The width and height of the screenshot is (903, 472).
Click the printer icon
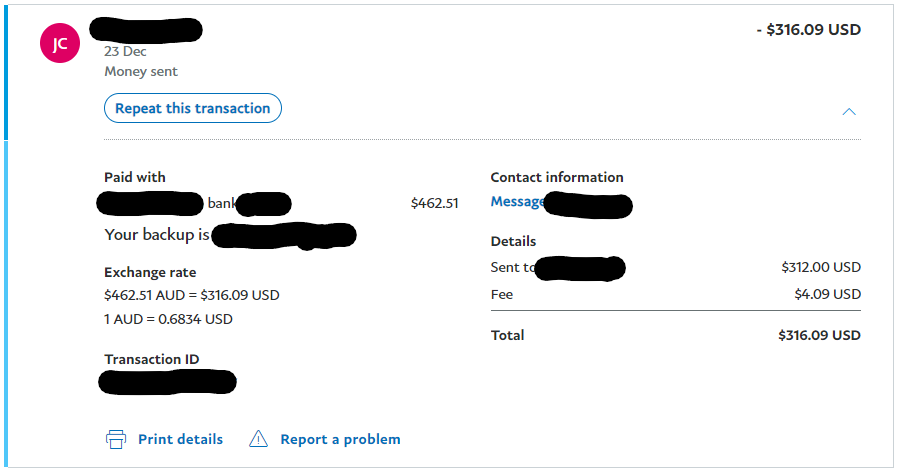click(116, 439)
